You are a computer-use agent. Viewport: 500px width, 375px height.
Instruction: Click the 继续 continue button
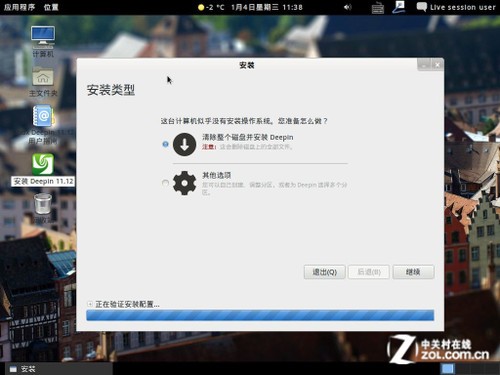[x=413, y=272]
